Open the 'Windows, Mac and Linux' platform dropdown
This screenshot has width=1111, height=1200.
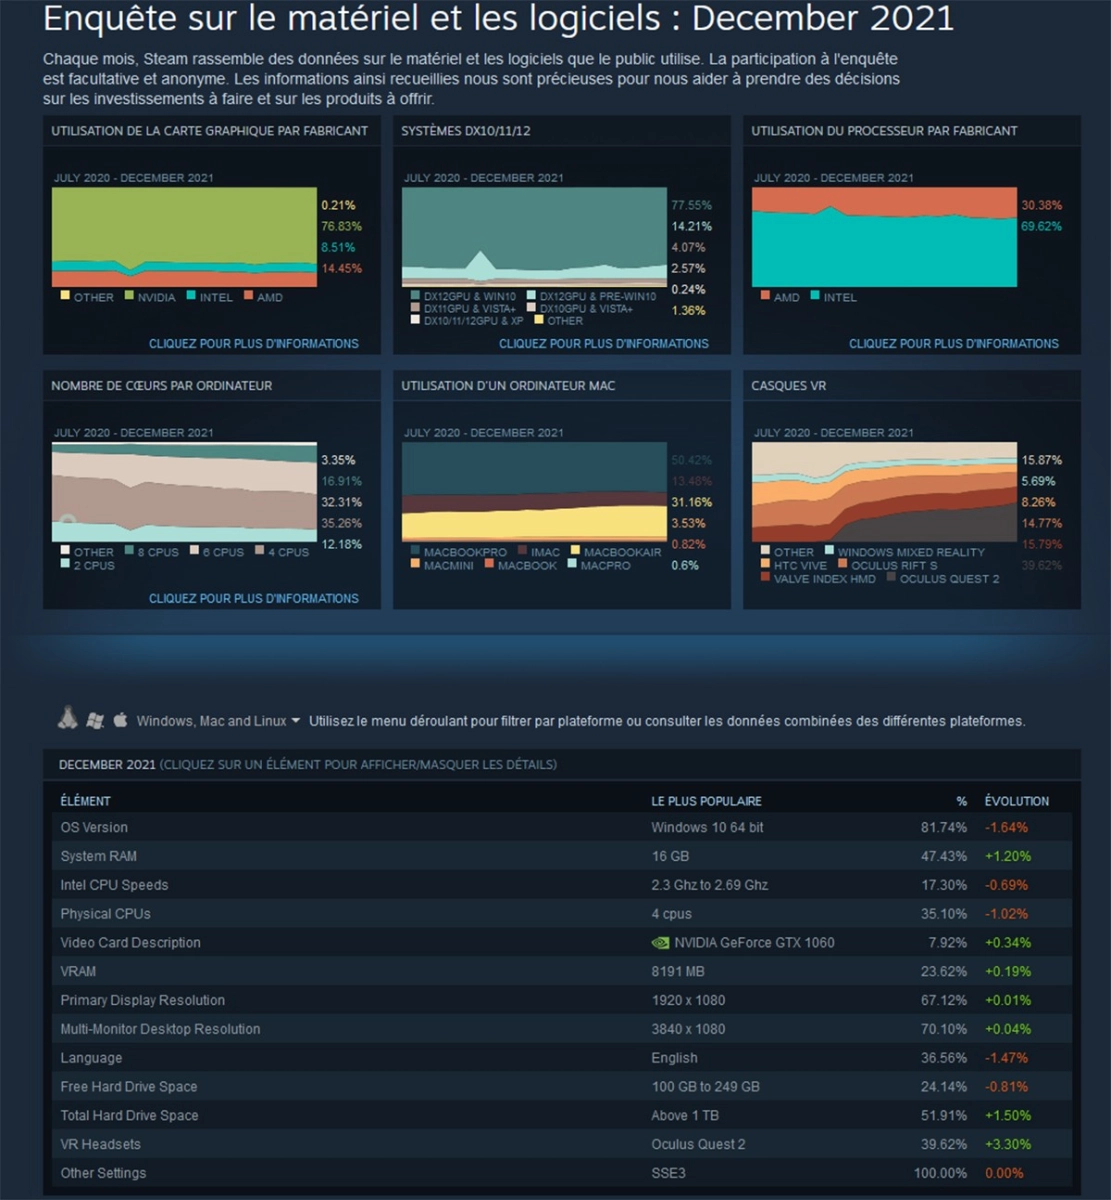(x=219, y=721)
